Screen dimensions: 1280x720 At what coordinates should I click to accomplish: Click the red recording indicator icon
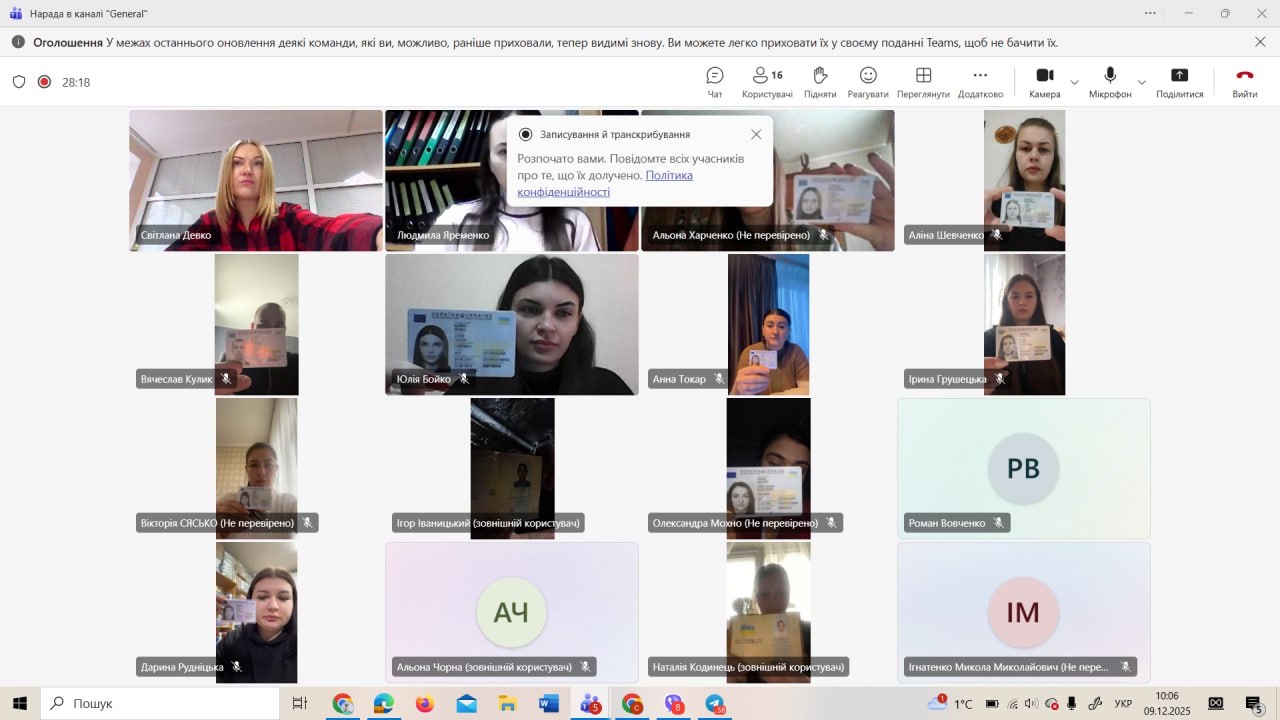[44, 82]
